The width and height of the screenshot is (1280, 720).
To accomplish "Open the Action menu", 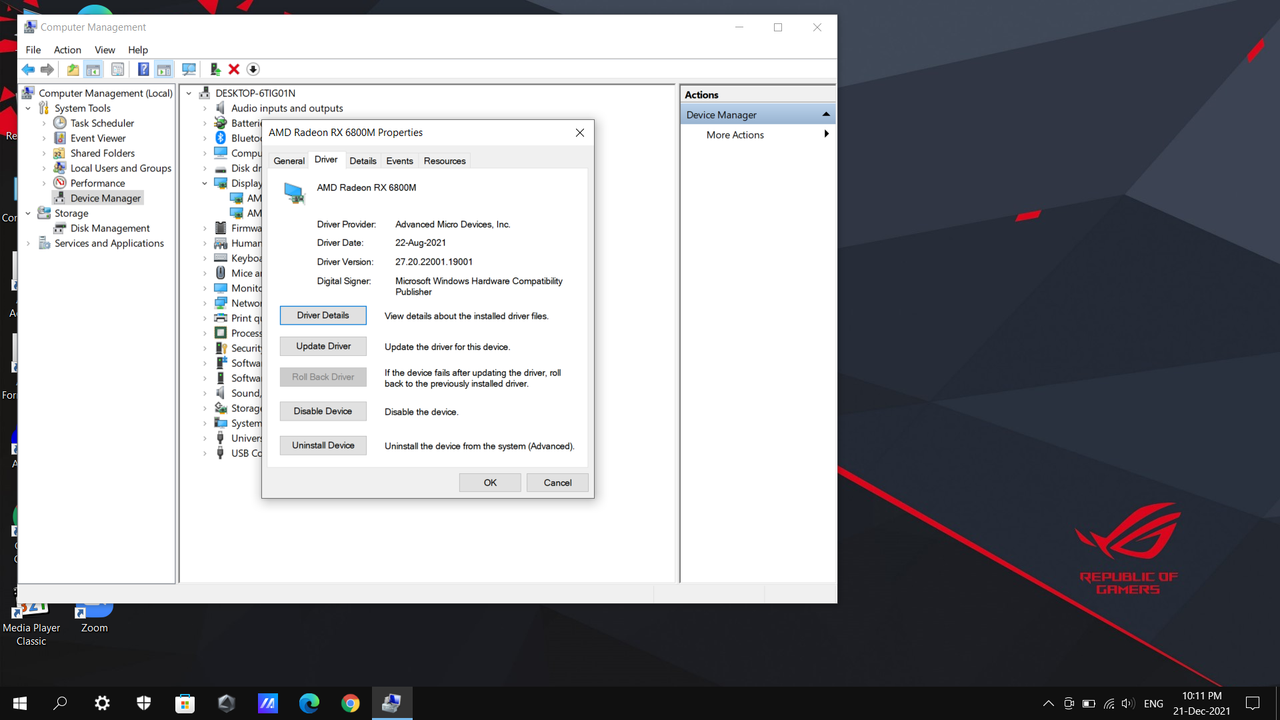I will tap(67, 50).
